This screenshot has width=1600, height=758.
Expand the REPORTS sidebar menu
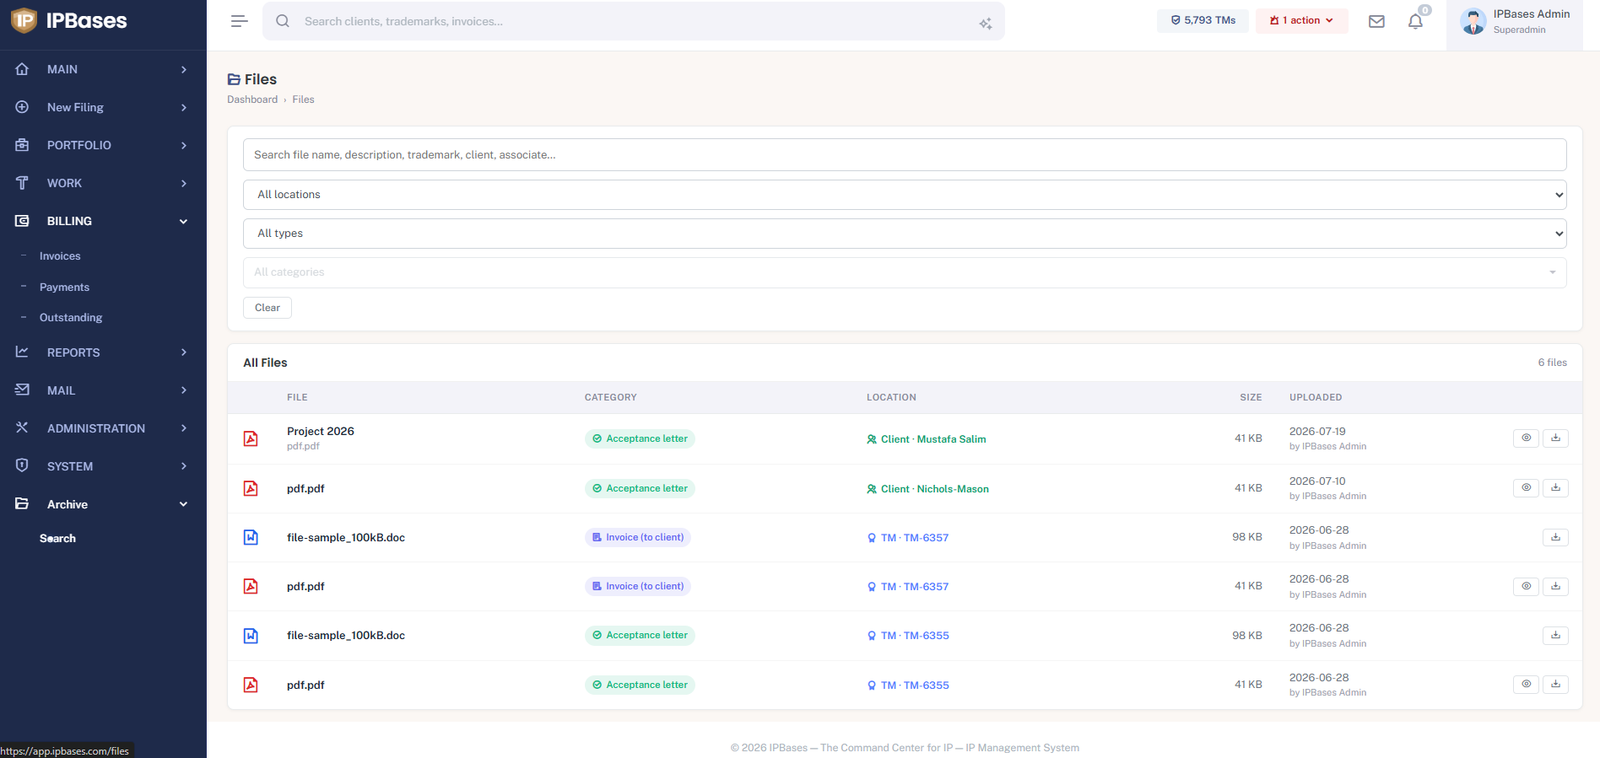point(103,352)
